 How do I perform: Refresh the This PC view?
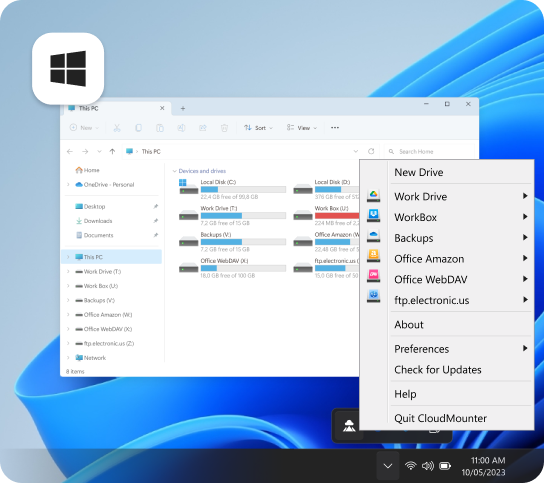click(371, 151)
